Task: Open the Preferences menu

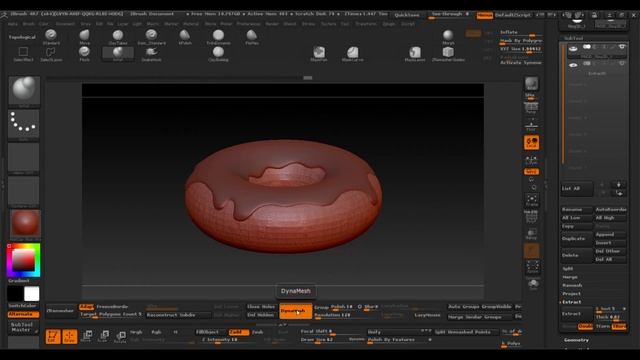Action: tap(248, 24)
